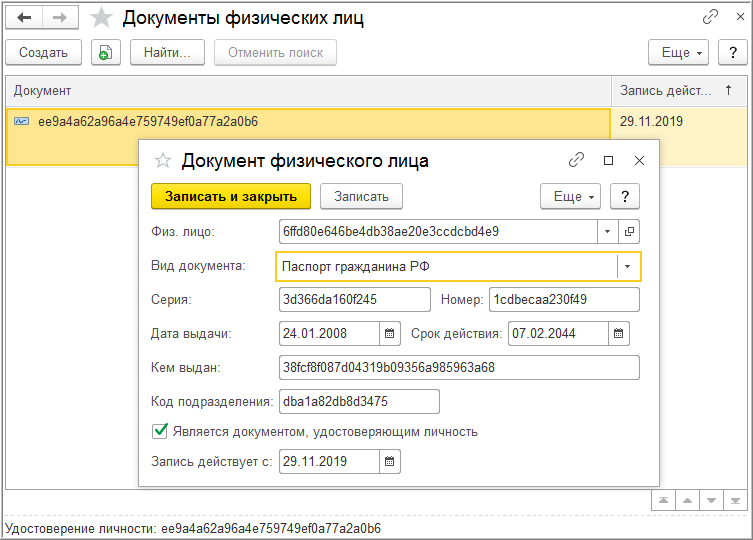Click the Кем выдан input field
Viewport: 753px width, 540px height.
point(460,367)
